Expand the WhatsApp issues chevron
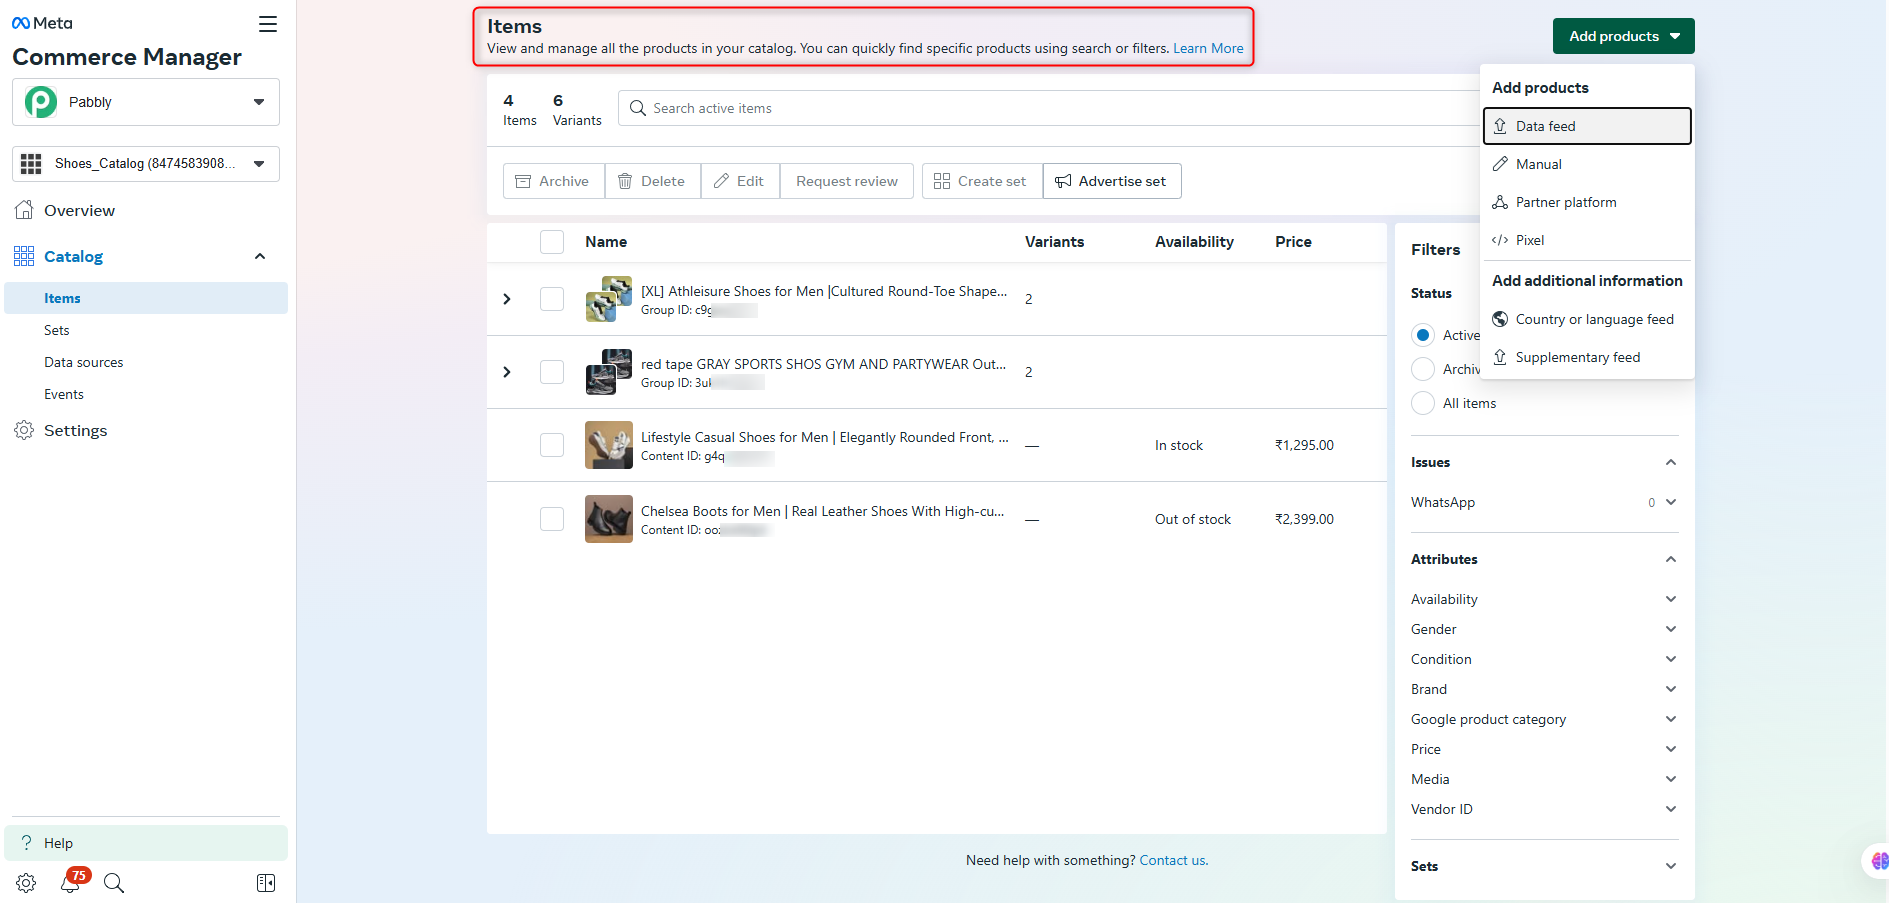The image size is (1889, 903). 1670,502
